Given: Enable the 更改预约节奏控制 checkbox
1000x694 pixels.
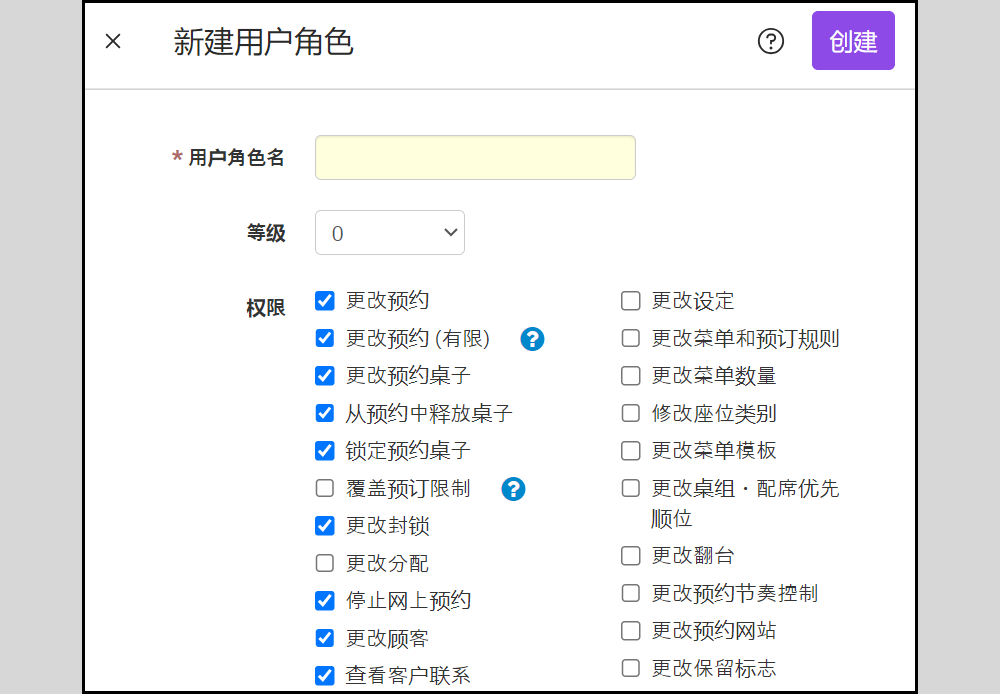Looking at the screenshot, I should tap(631, 593).
